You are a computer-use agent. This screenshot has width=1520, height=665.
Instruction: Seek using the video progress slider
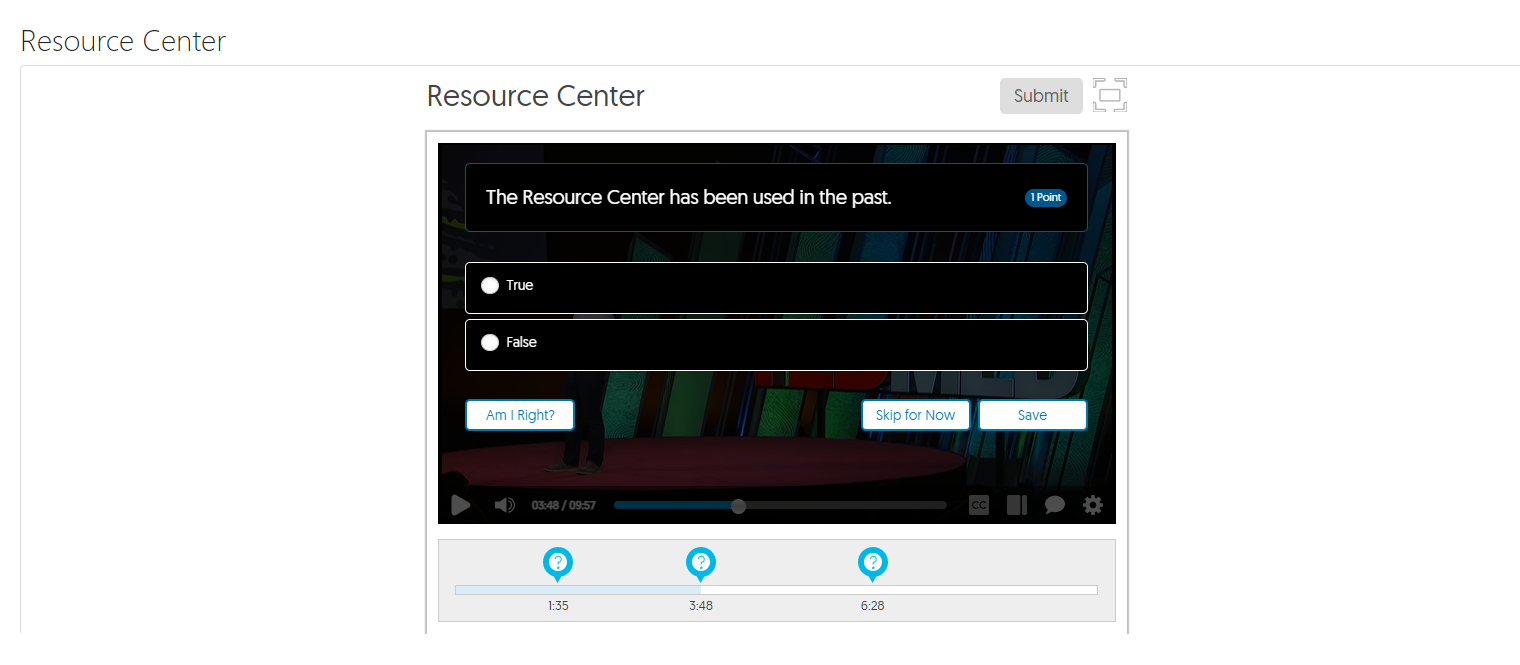(780, 506)
